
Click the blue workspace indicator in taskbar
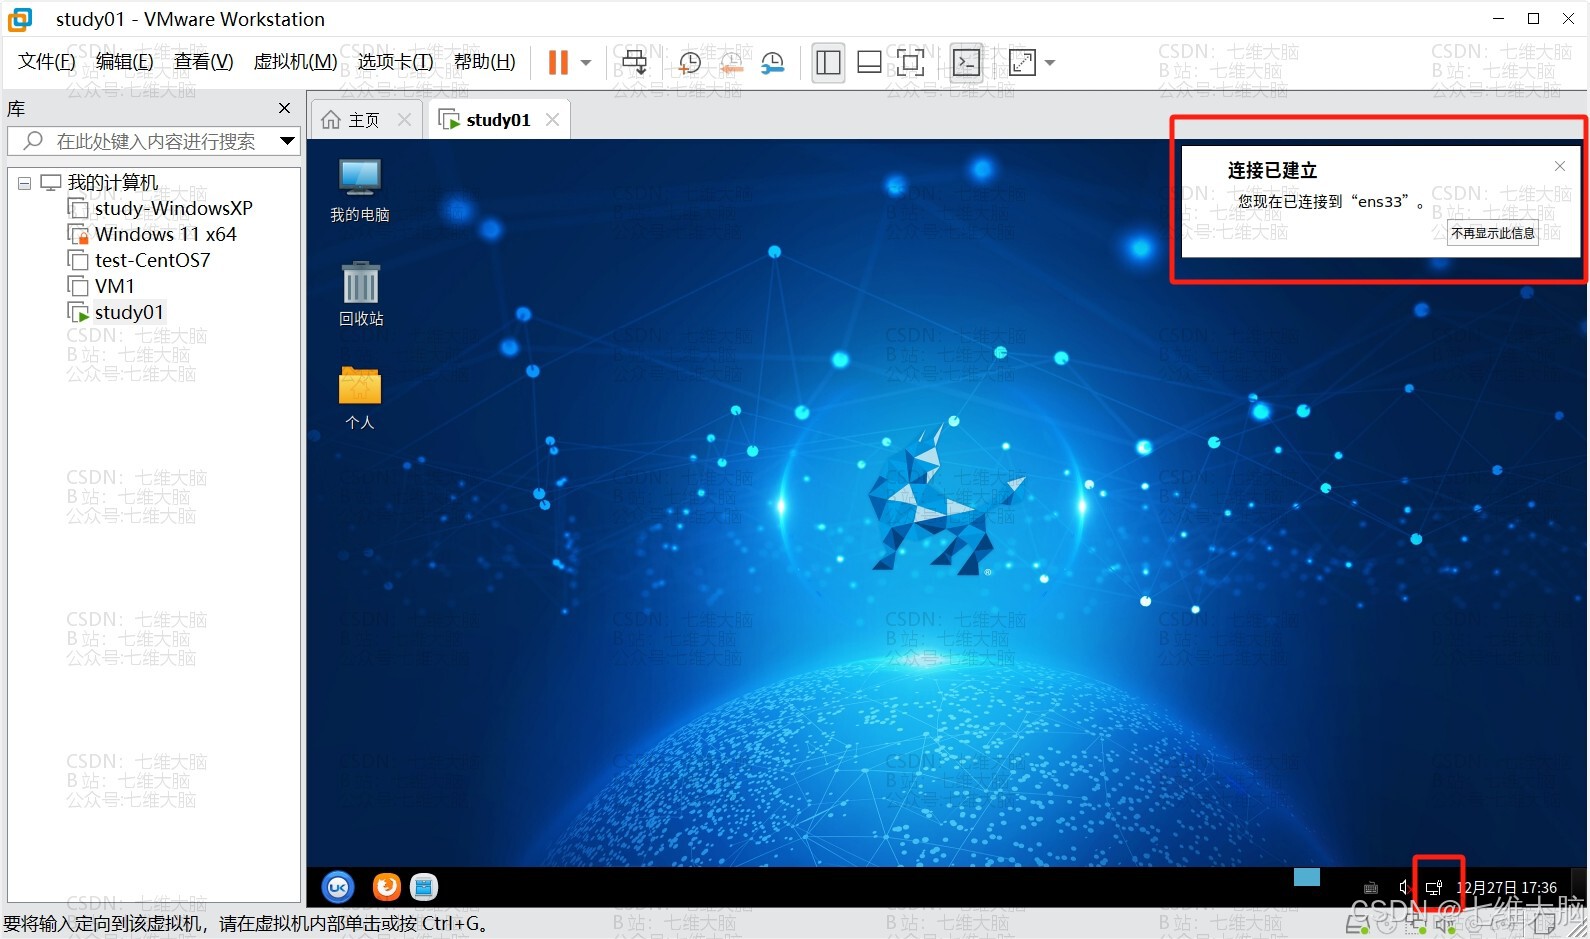(x=1307, y=877)
